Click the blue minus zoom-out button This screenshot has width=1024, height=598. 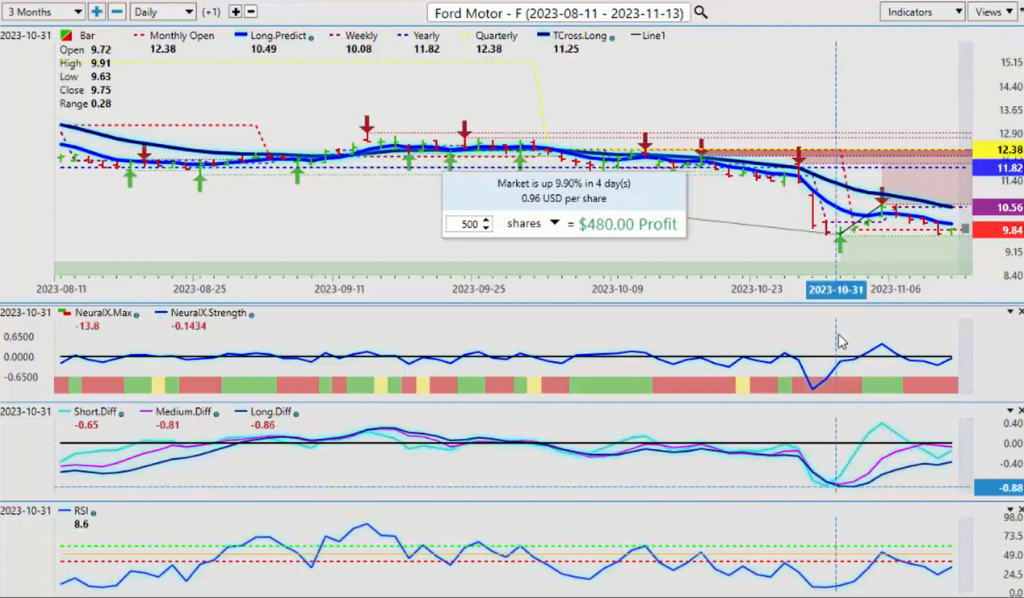coord(117,12)
